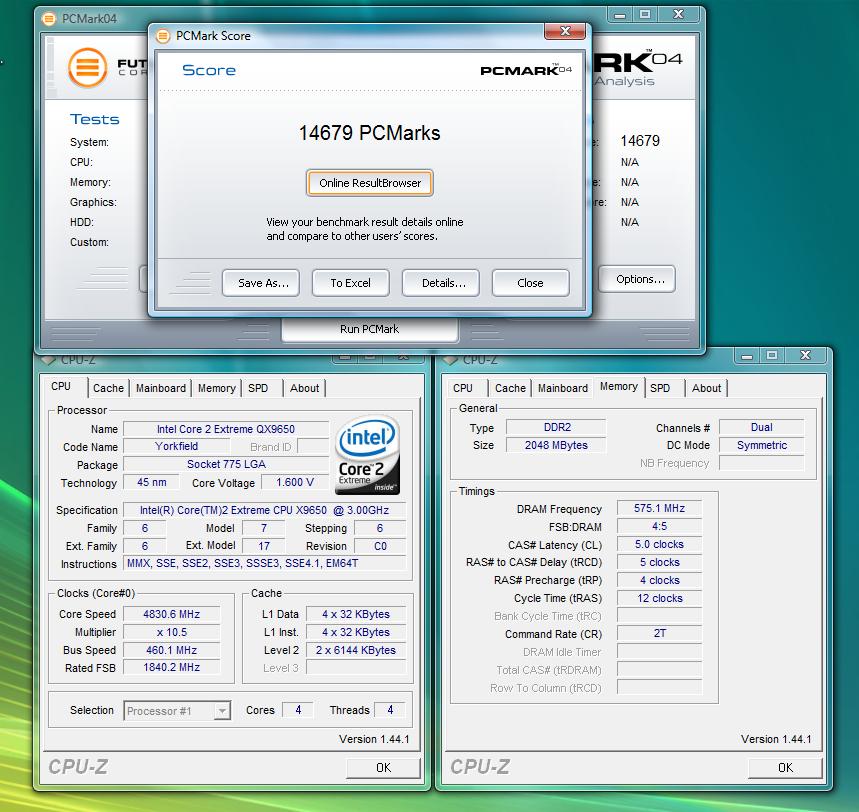The image size is (859, 812).
Task: Open PCMark04 Options...
Action: [637, 279]
